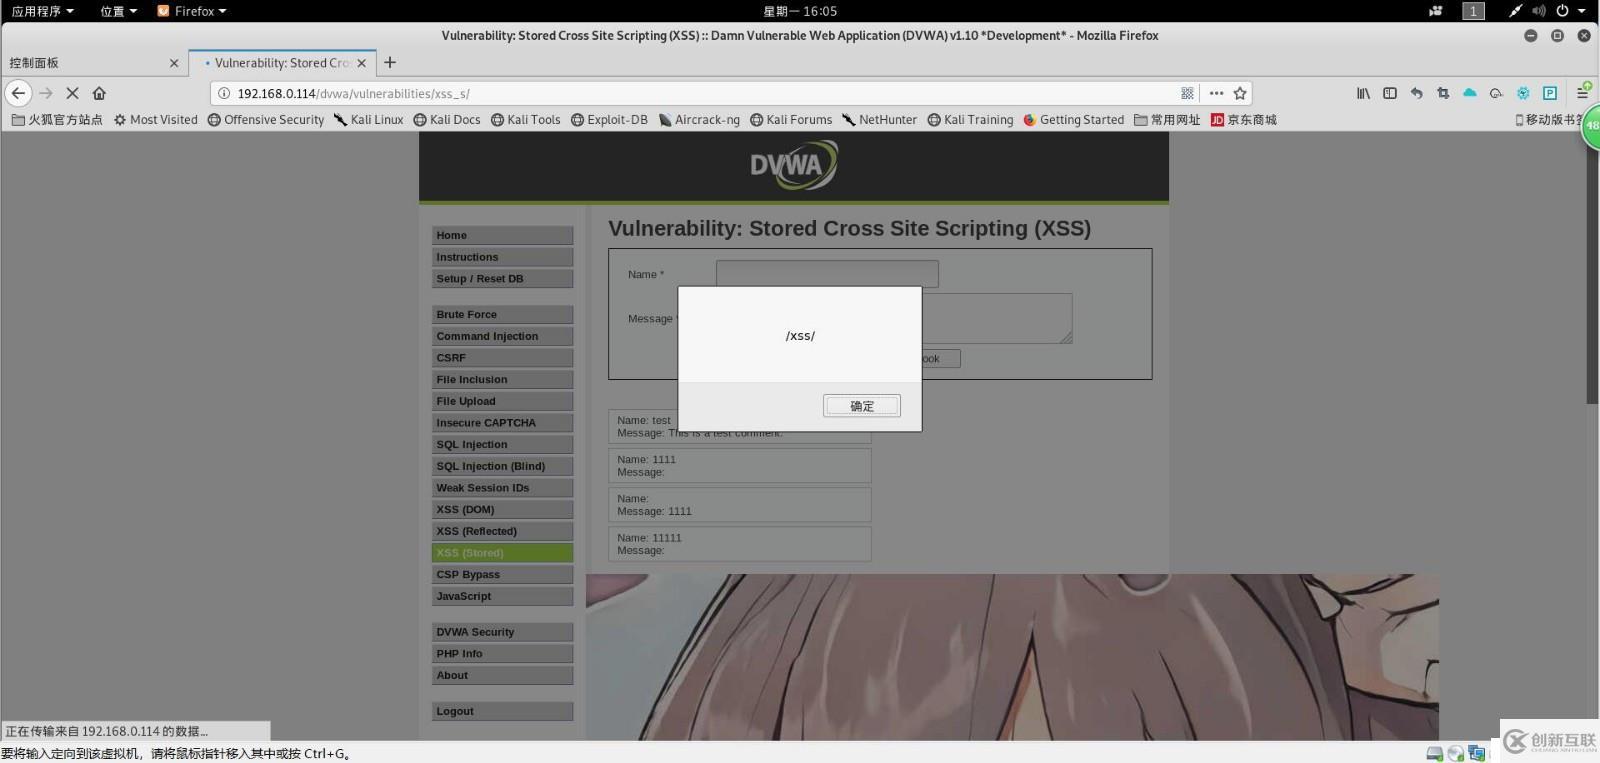The image size is (1600, 763).
Task: Open the 常用网址 bookmarks folder
Action: click(x=1167, y=120)
